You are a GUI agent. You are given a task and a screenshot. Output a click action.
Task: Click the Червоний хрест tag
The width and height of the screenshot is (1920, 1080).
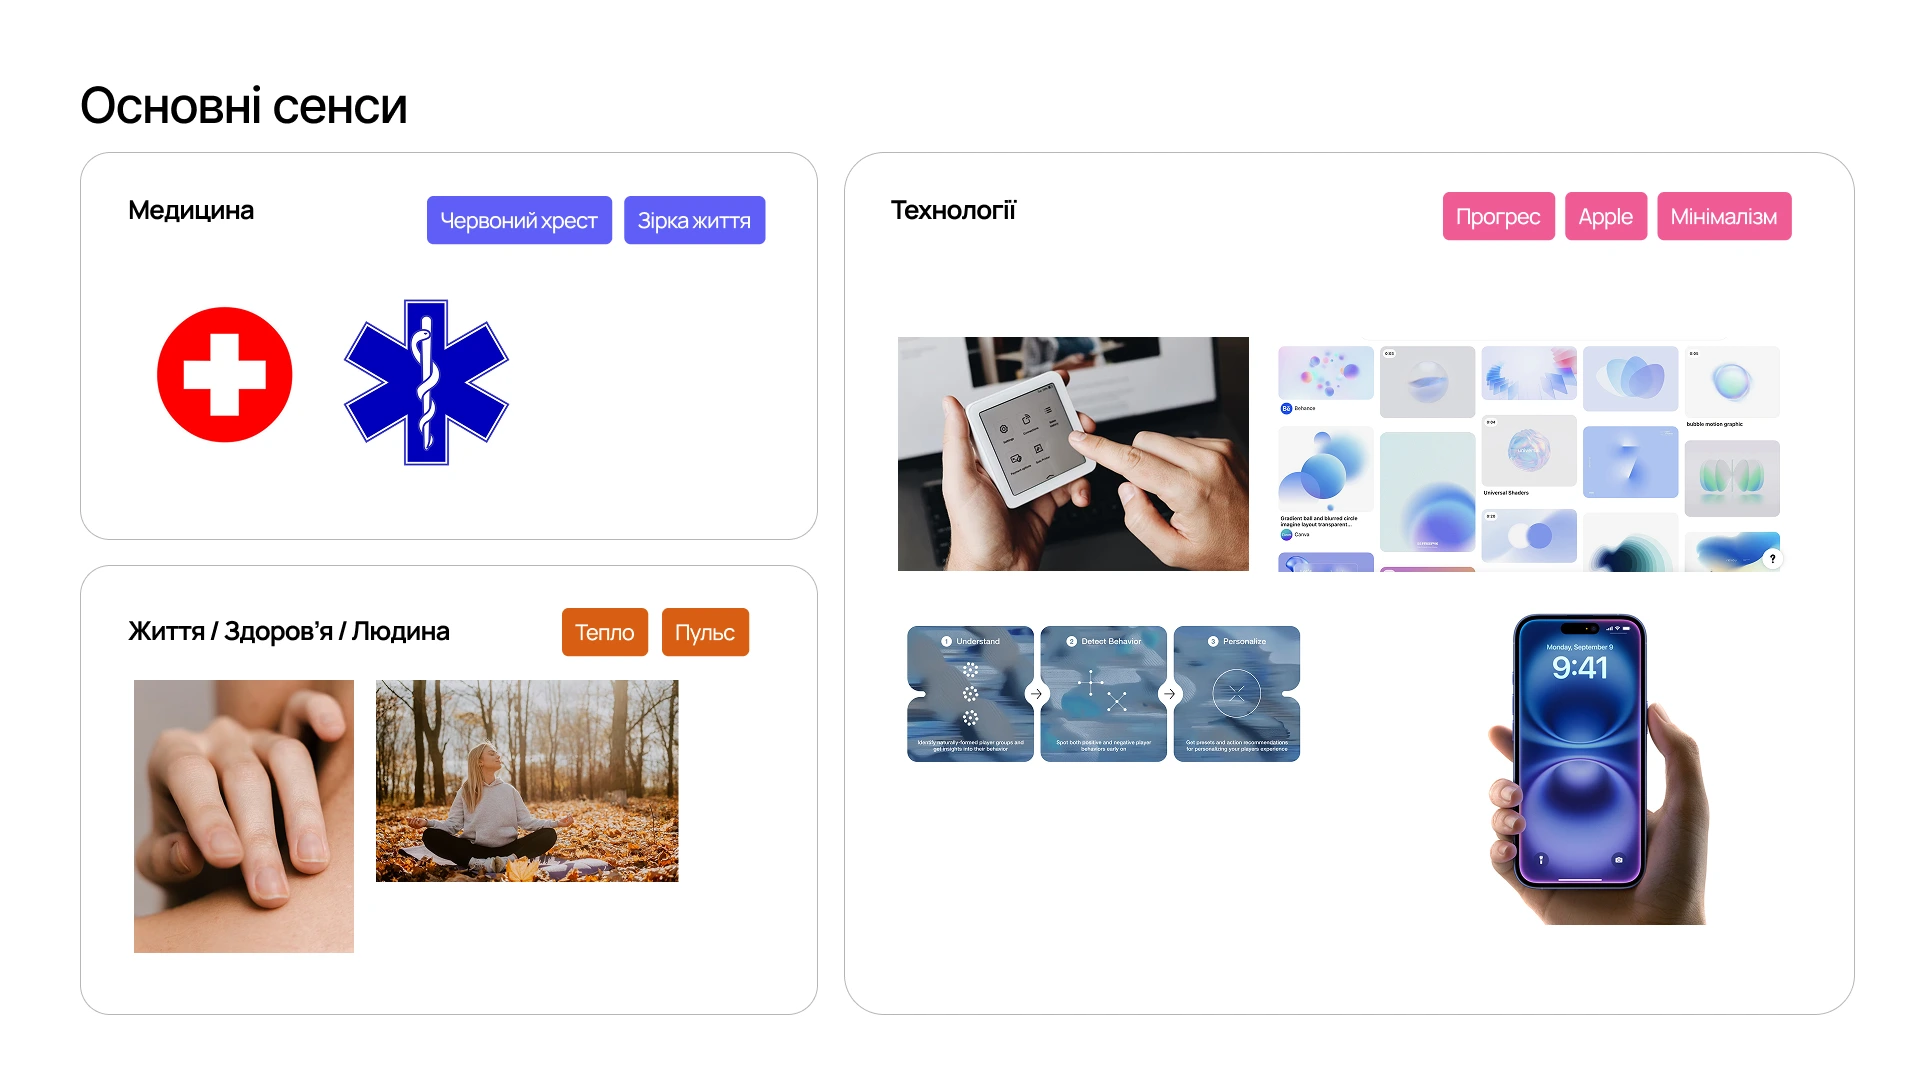[x=519, y=220]
